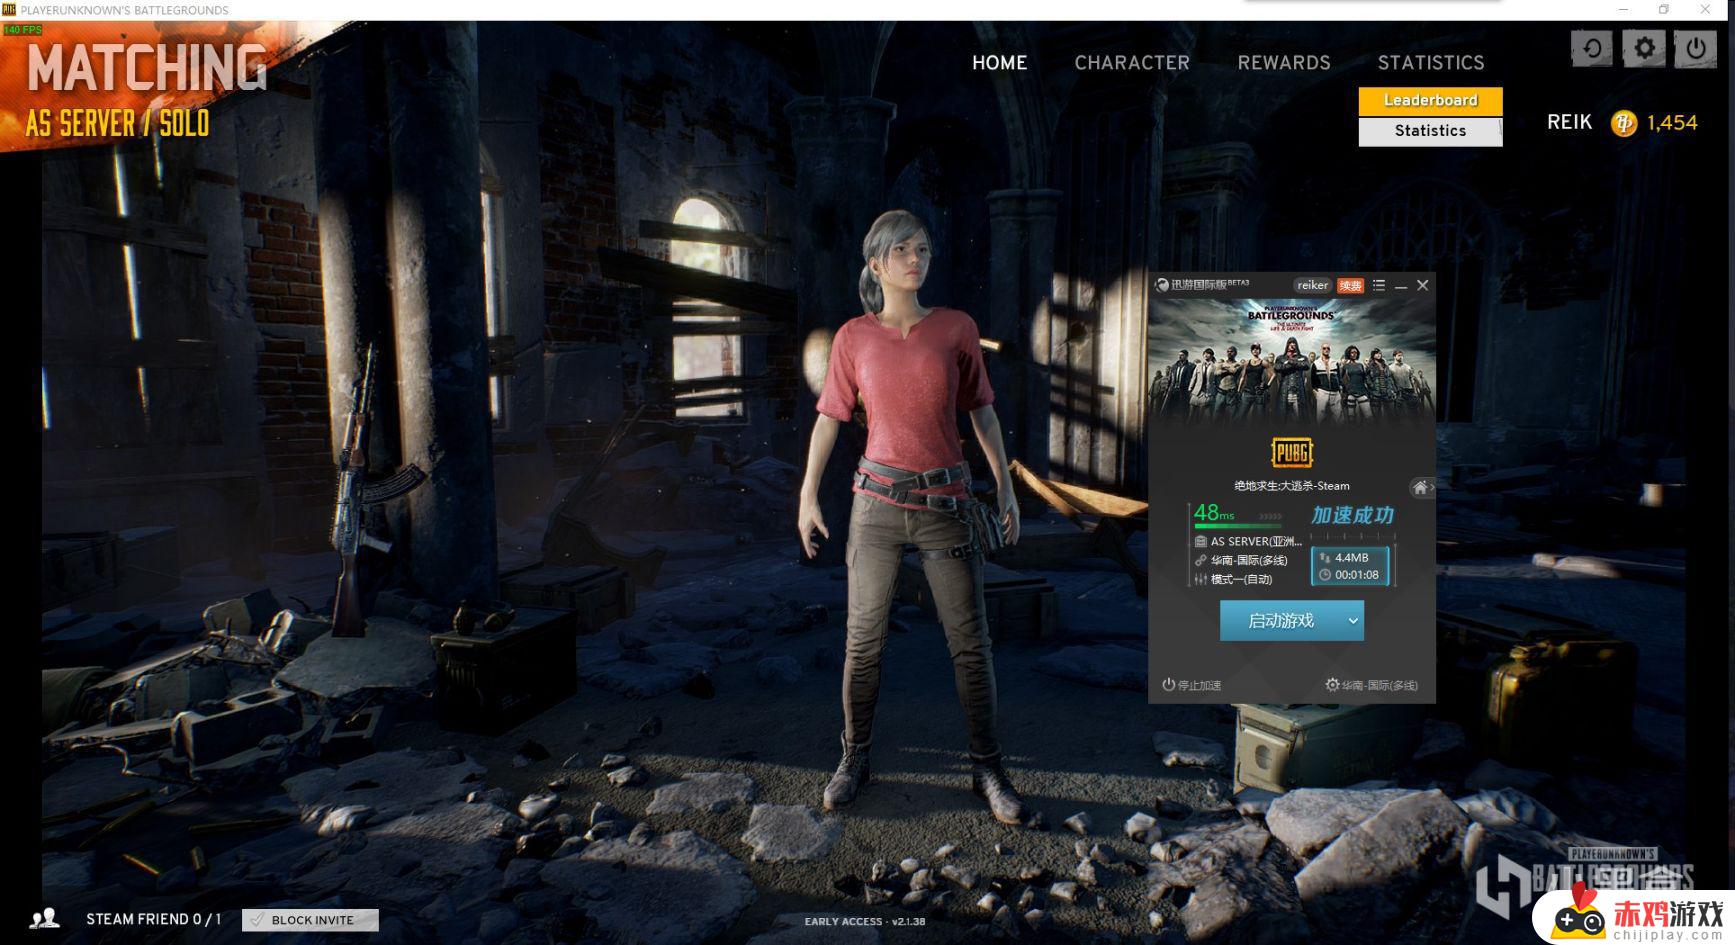Screen dimensions: 1735x945
Task: Click the 华南-国际(多线) node row with link icon
Action: tap(1241, 560)
